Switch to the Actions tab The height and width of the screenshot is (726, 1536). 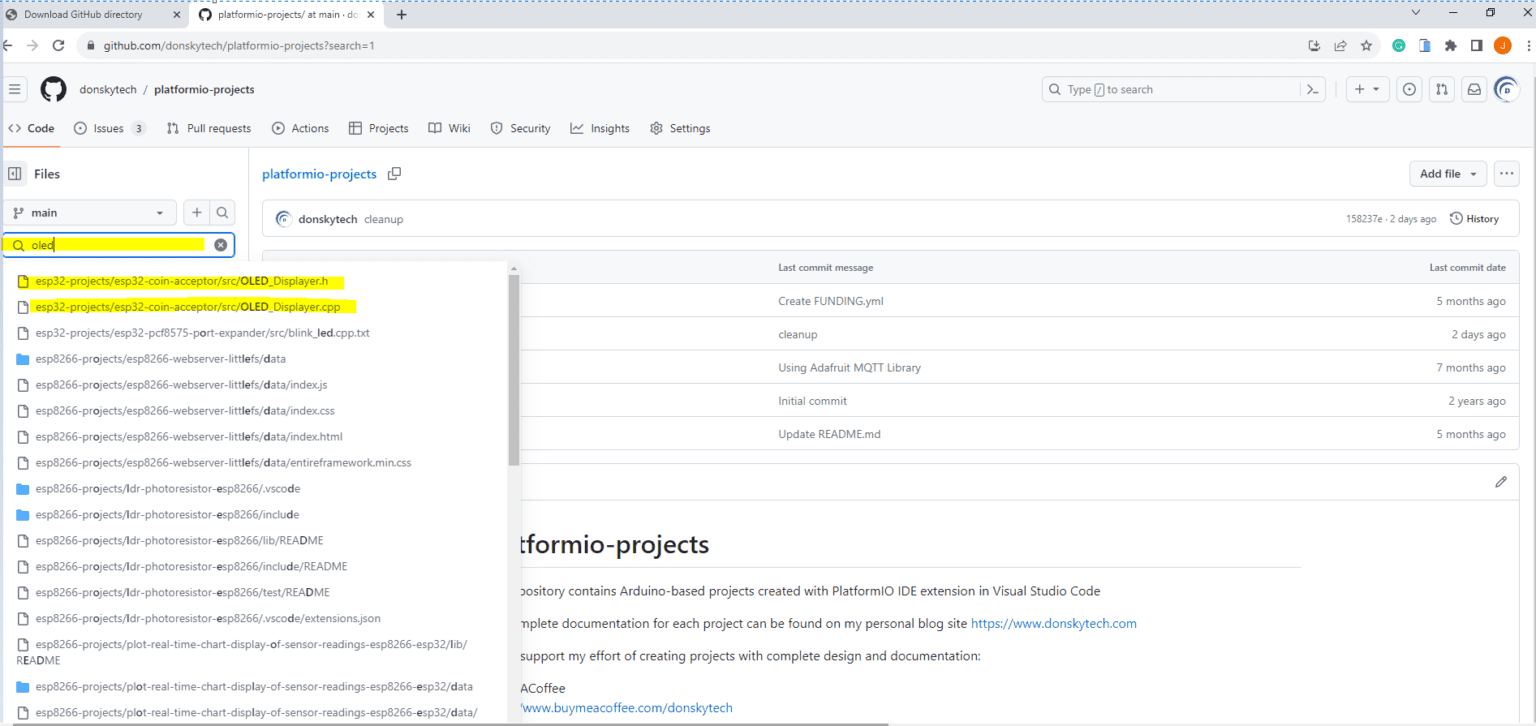pos(300,128)
